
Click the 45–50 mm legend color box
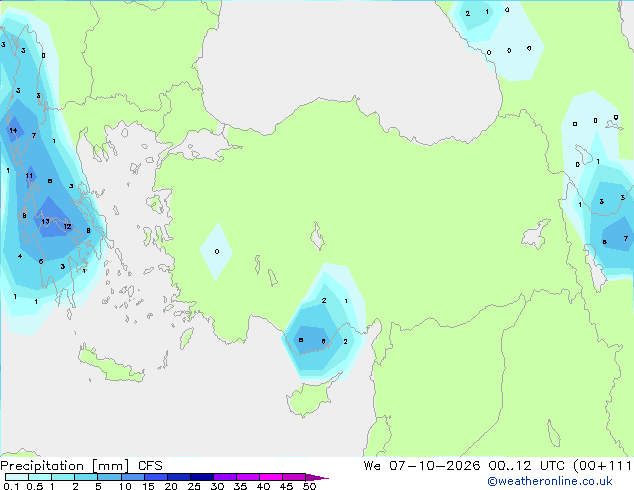(x=294, y=477)
